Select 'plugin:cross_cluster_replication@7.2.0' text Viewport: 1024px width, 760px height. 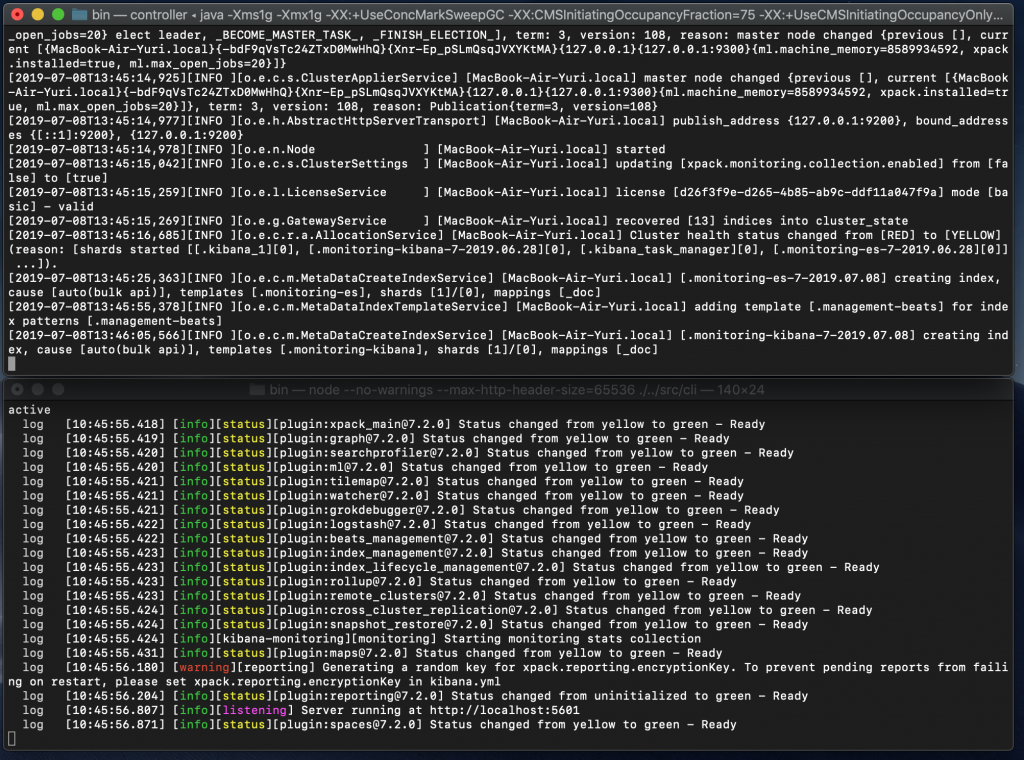pyautogui.click(x=419, y=610)
